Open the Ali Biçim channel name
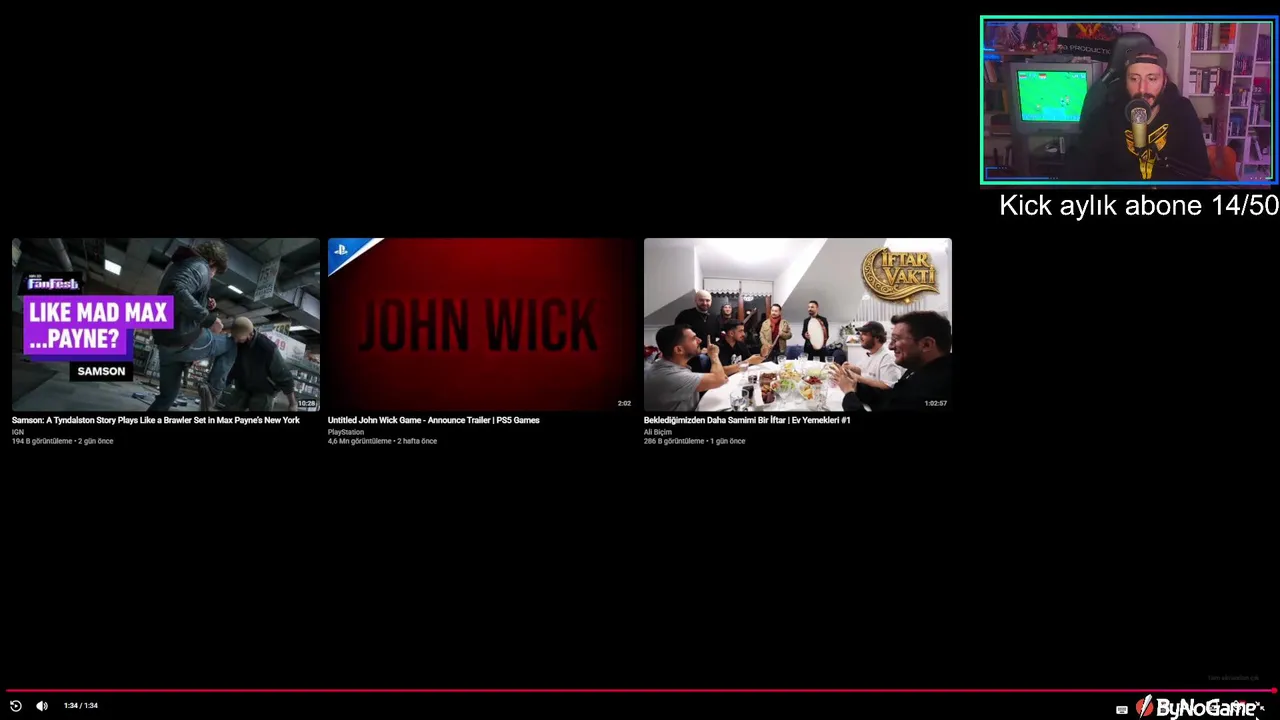Image resolution: width=1280 pixels, height=720 pixels. 658,432
